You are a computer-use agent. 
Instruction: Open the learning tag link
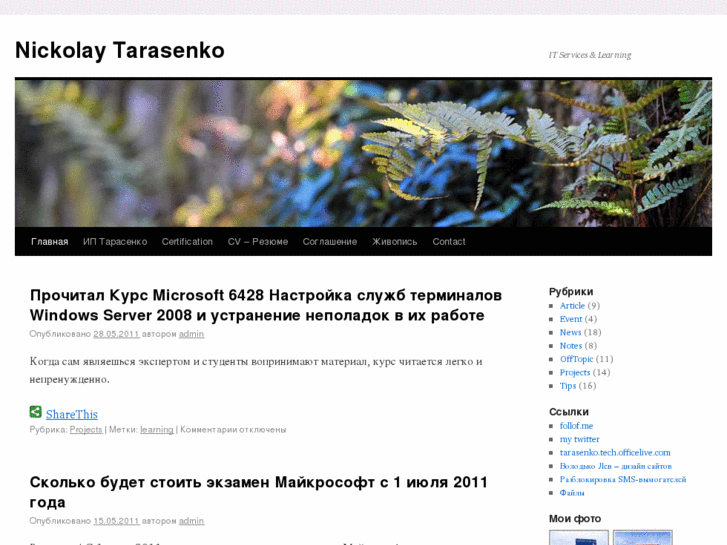pyautogui.click(x=157, y=430)
